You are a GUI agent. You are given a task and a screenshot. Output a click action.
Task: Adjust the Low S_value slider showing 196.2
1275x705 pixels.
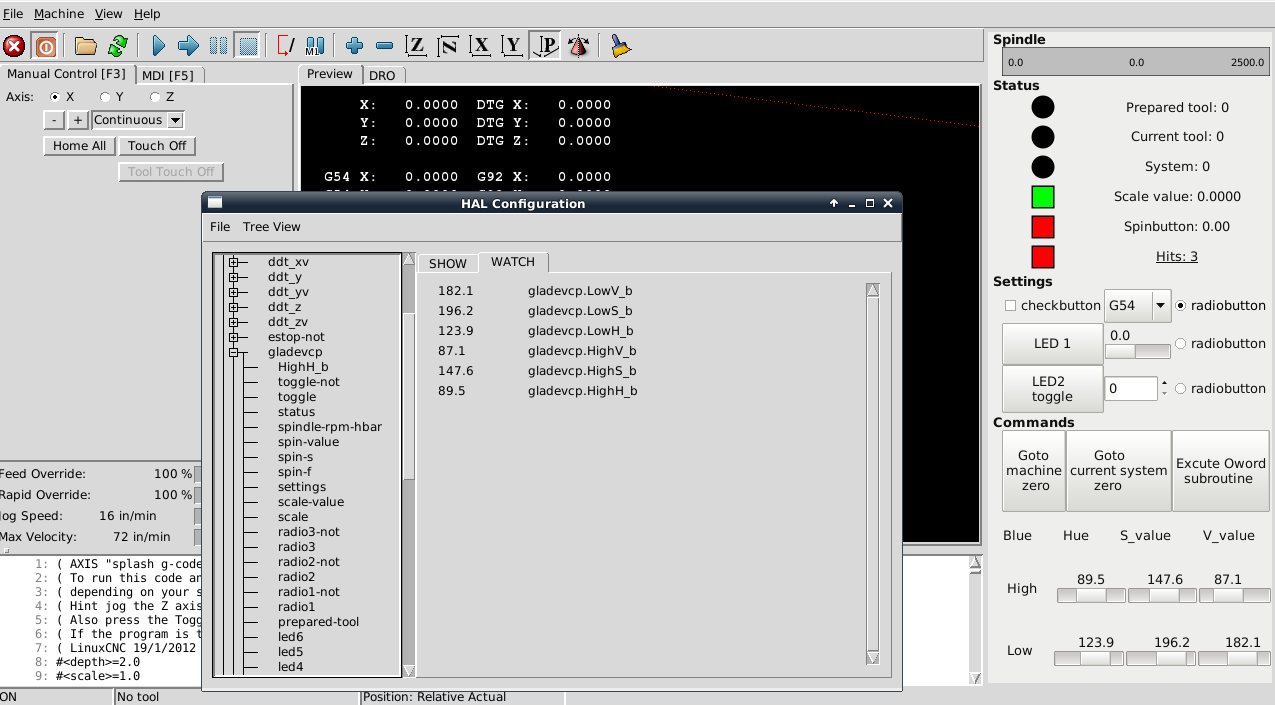[1161, 659]
